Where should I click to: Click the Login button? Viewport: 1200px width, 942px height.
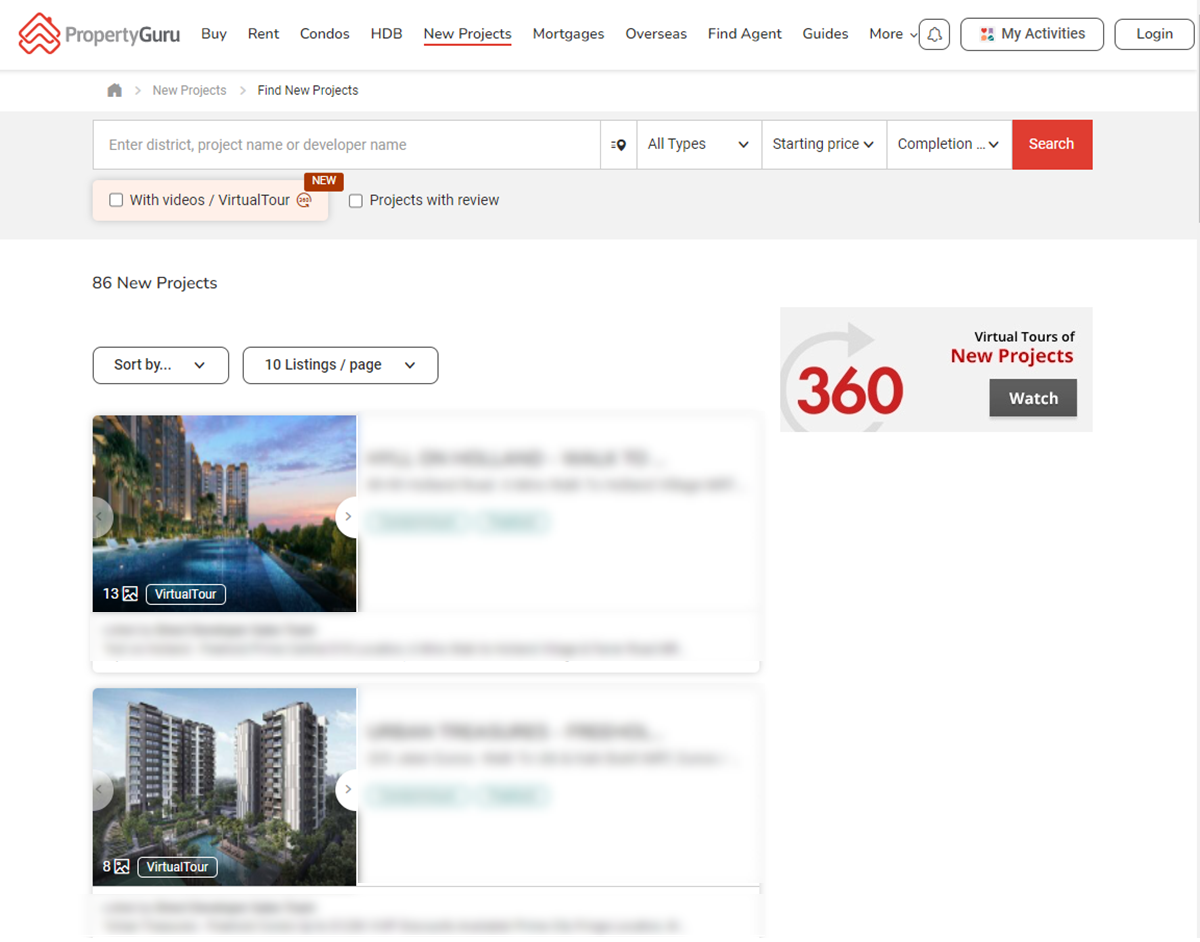click(x=1154, y=34)
